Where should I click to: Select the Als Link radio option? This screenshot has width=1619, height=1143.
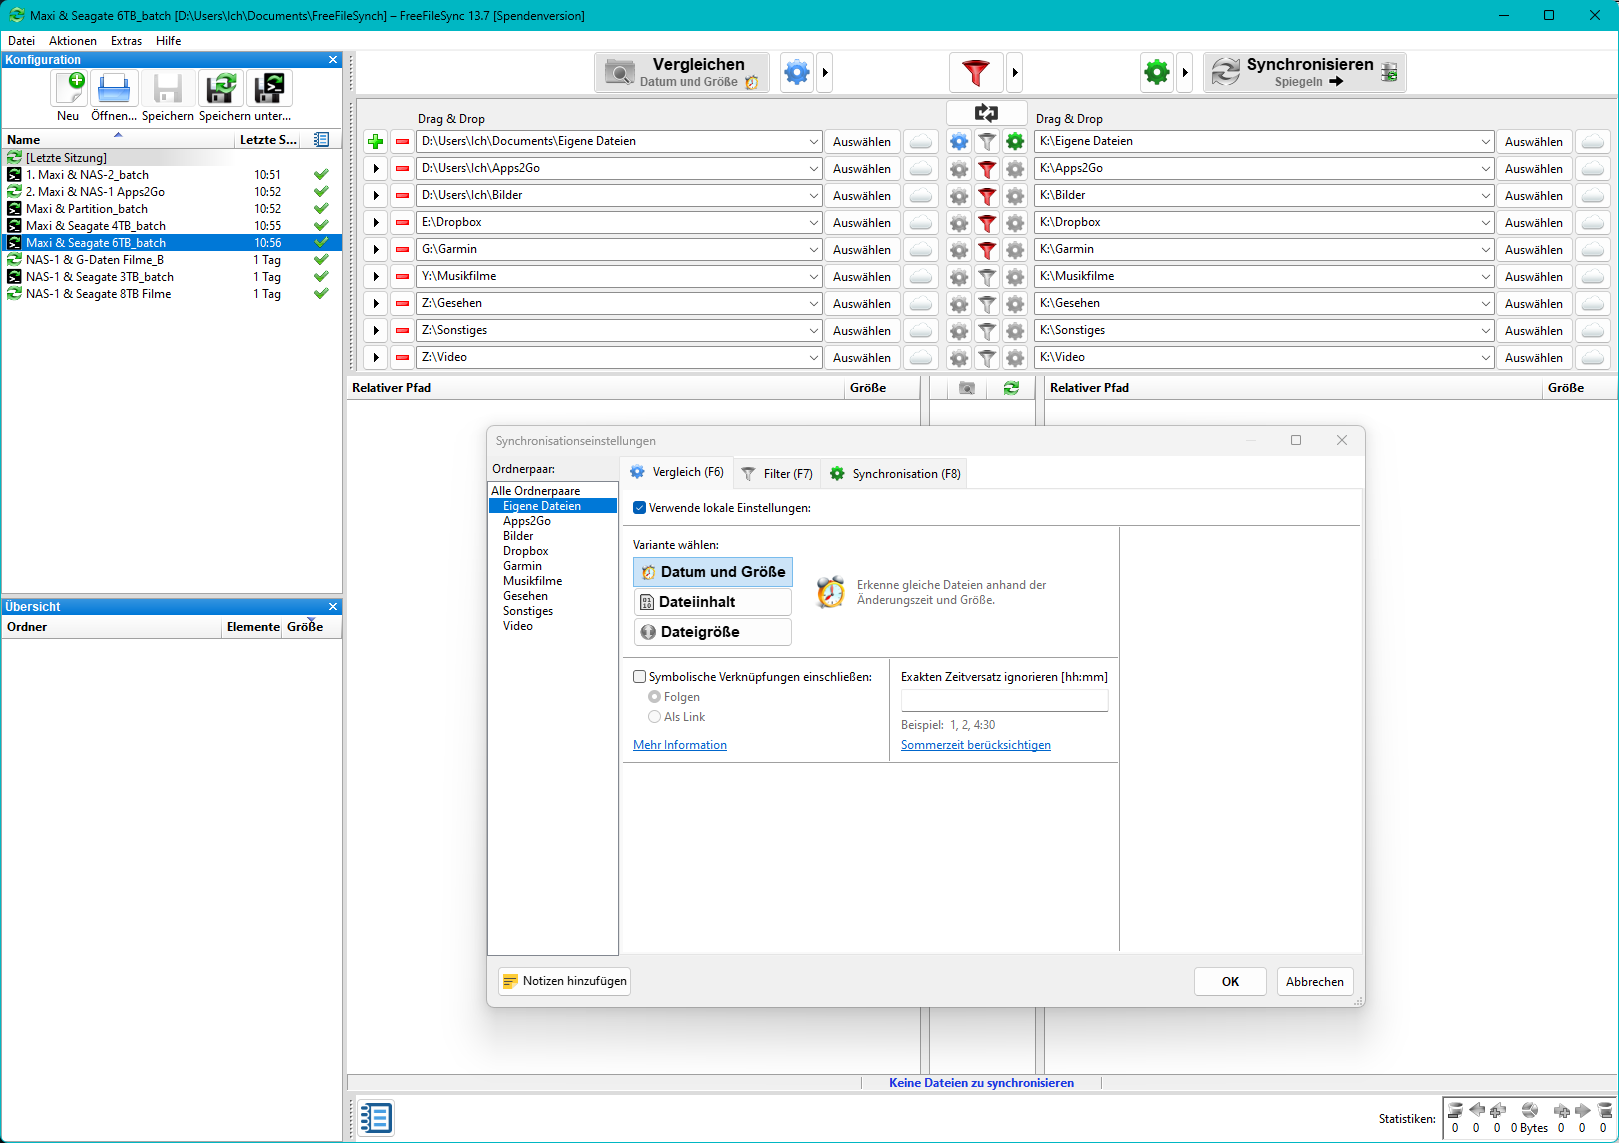click(x=654, y=717)
